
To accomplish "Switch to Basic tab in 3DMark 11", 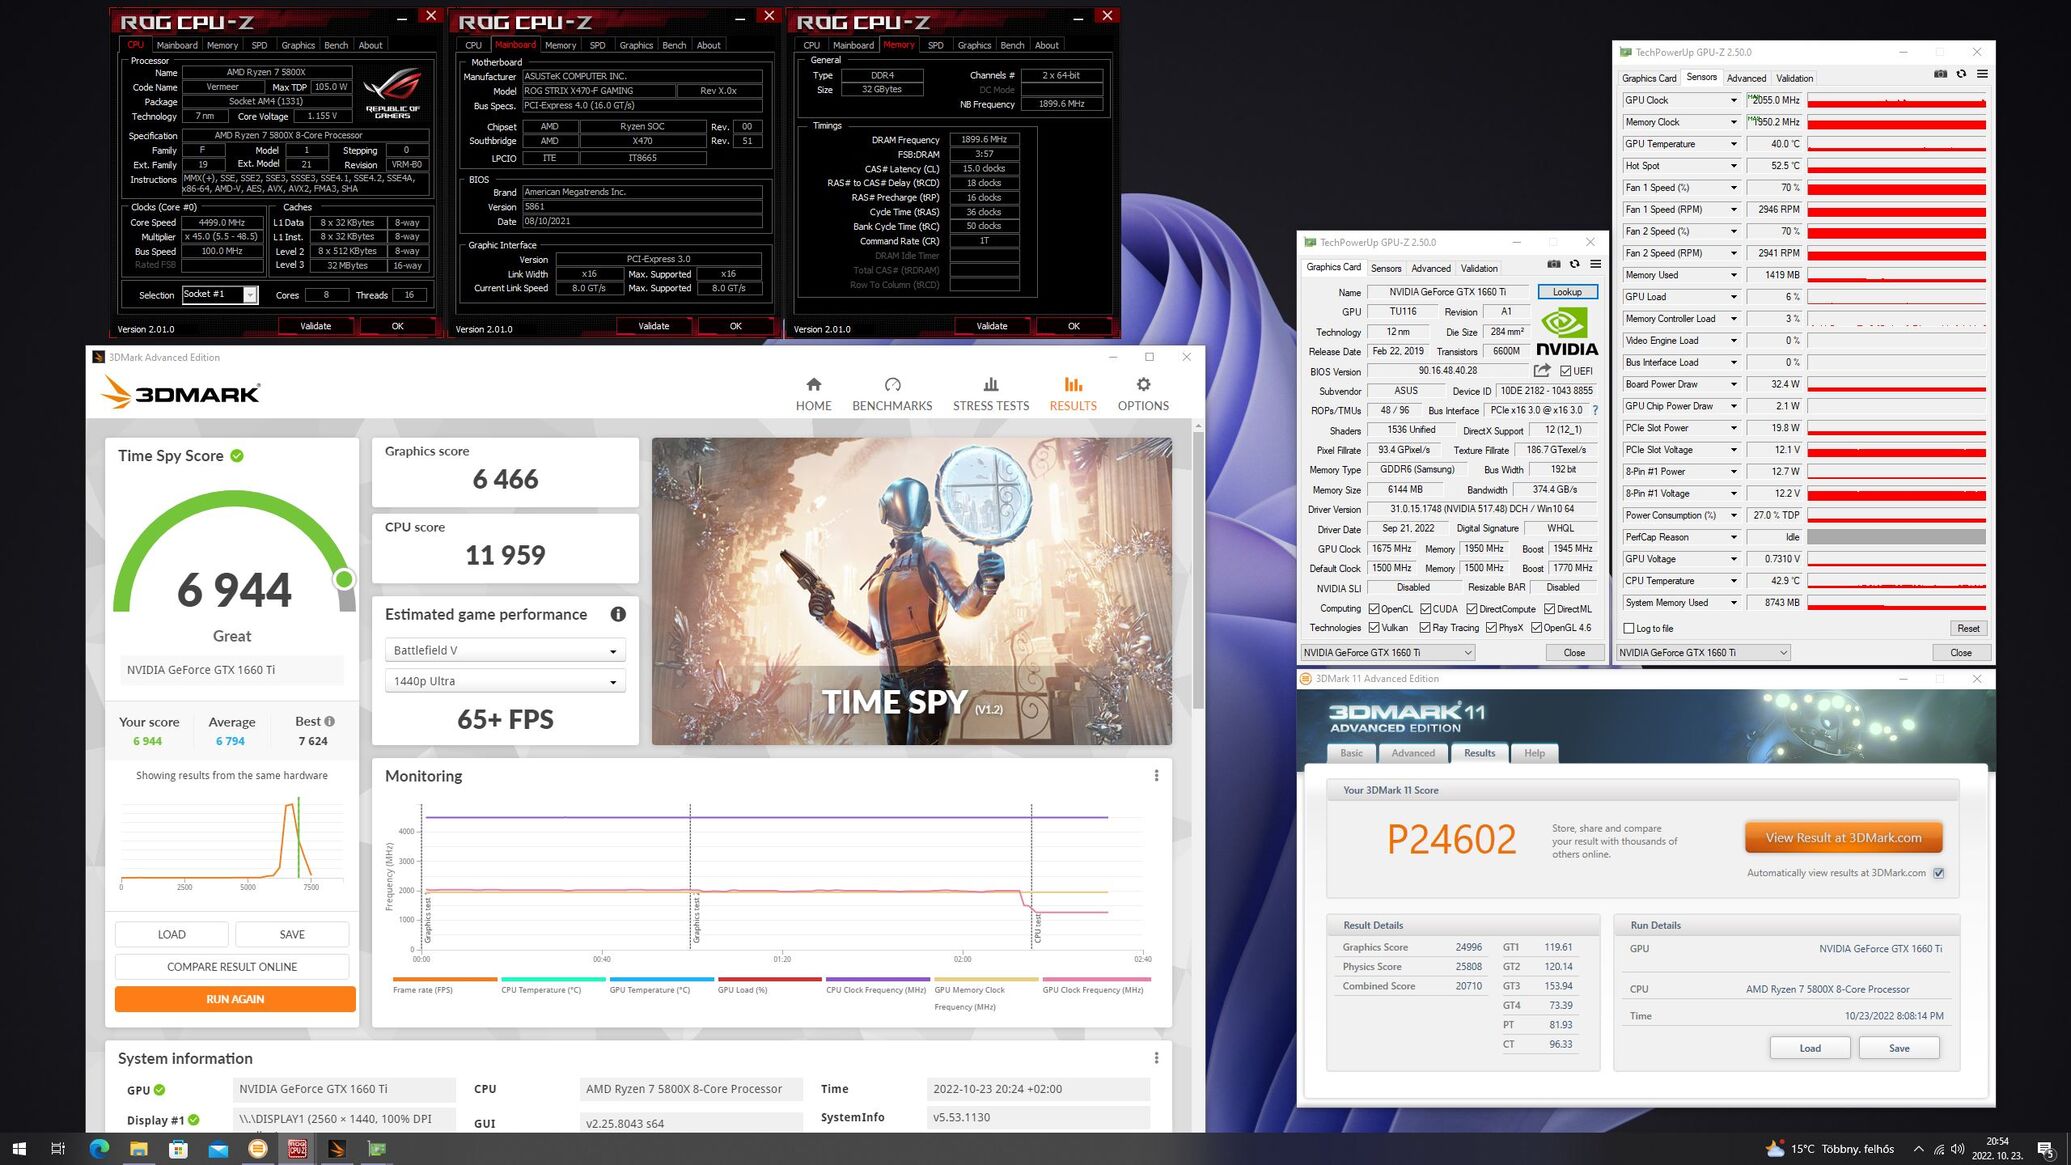I will pos(1351,753).
